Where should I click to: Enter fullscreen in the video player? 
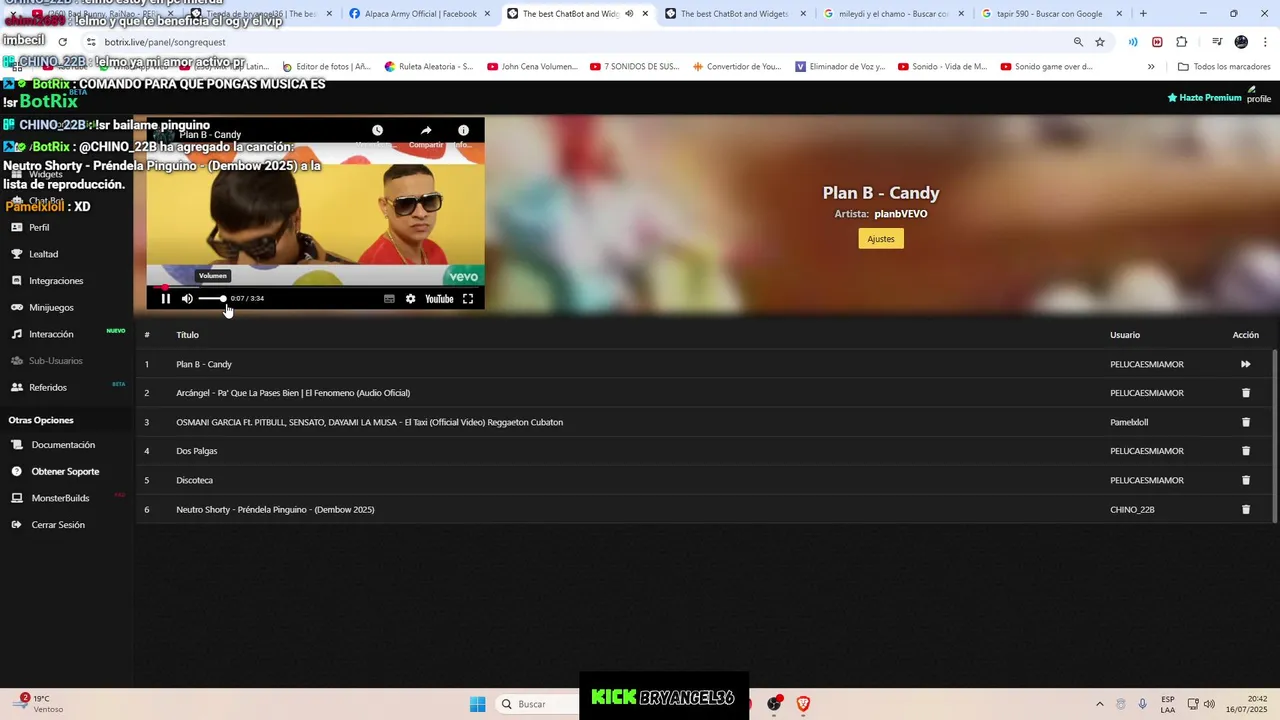[468, 299]
